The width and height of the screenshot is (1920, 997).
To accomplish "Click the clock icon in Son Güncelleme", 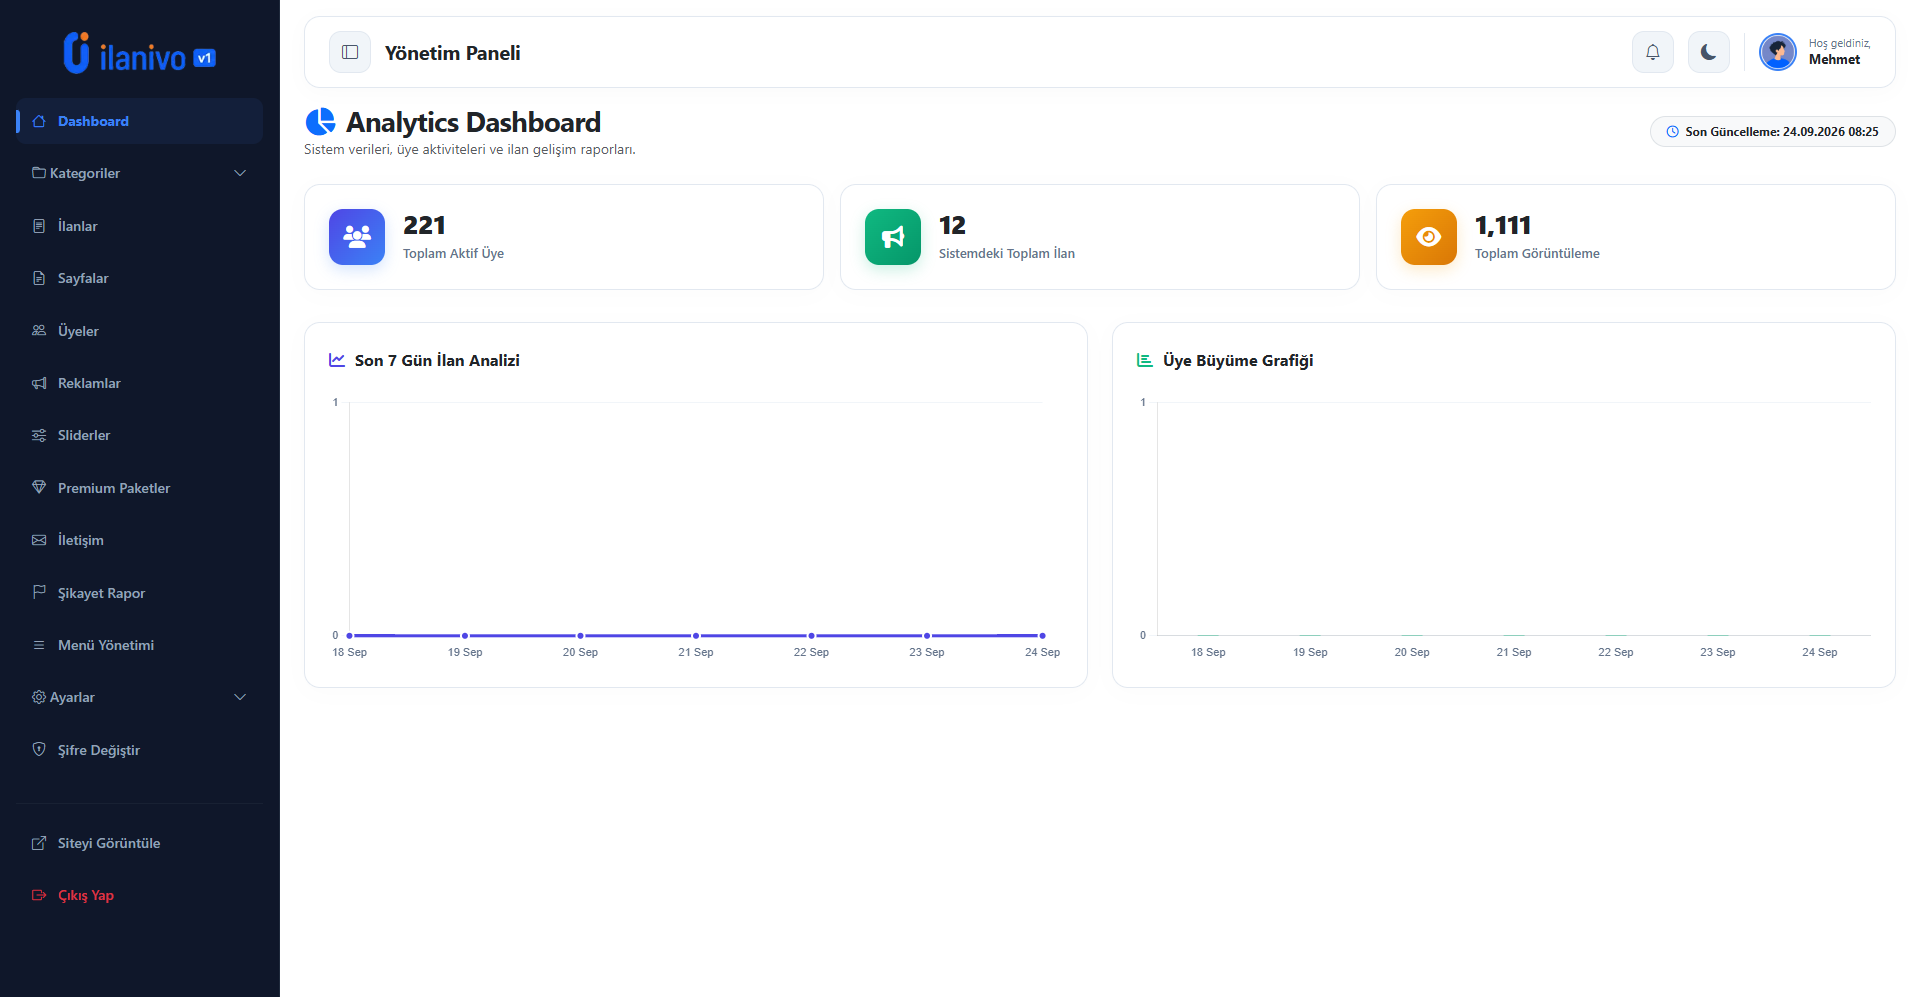I will (x=1672, y=132).
